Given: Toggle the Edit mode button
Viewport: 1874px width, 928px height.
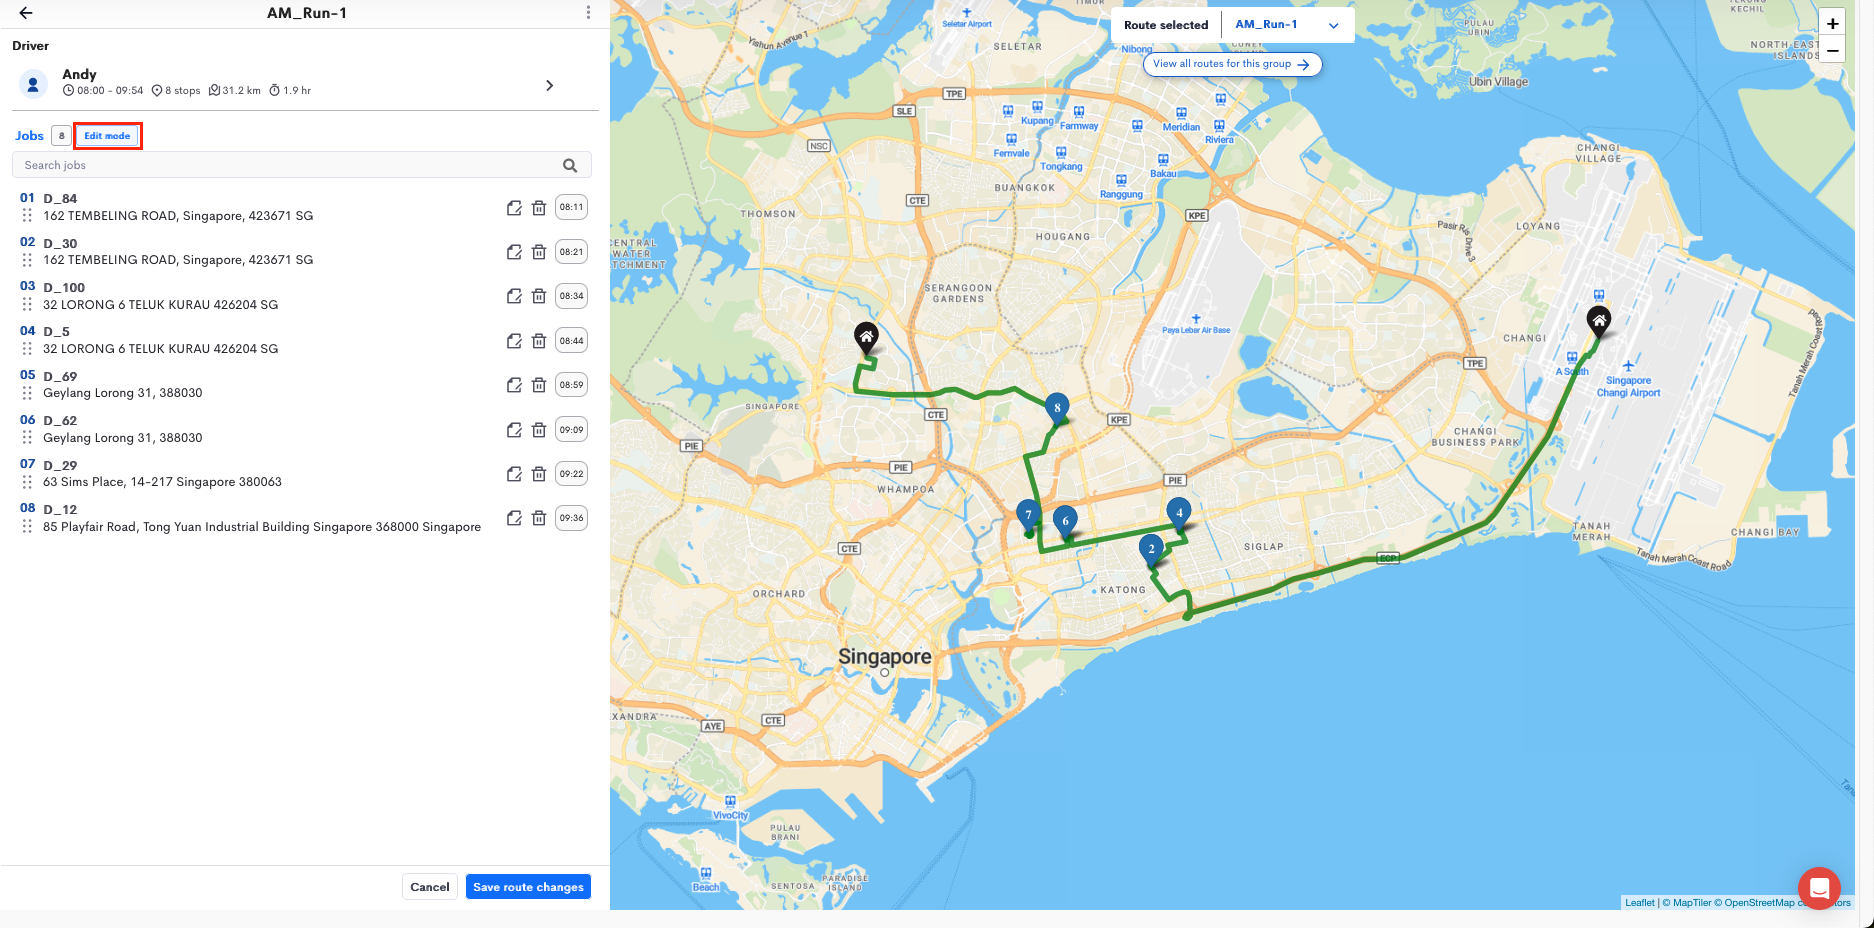Looking at the screenshot, I should pyautogui.click(x=107, y=136).
